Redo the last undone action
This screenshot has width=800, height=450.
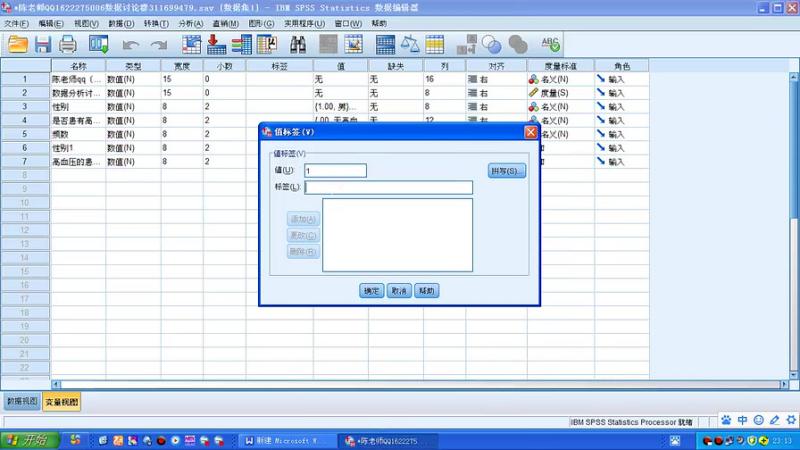(x=159, y=45)
